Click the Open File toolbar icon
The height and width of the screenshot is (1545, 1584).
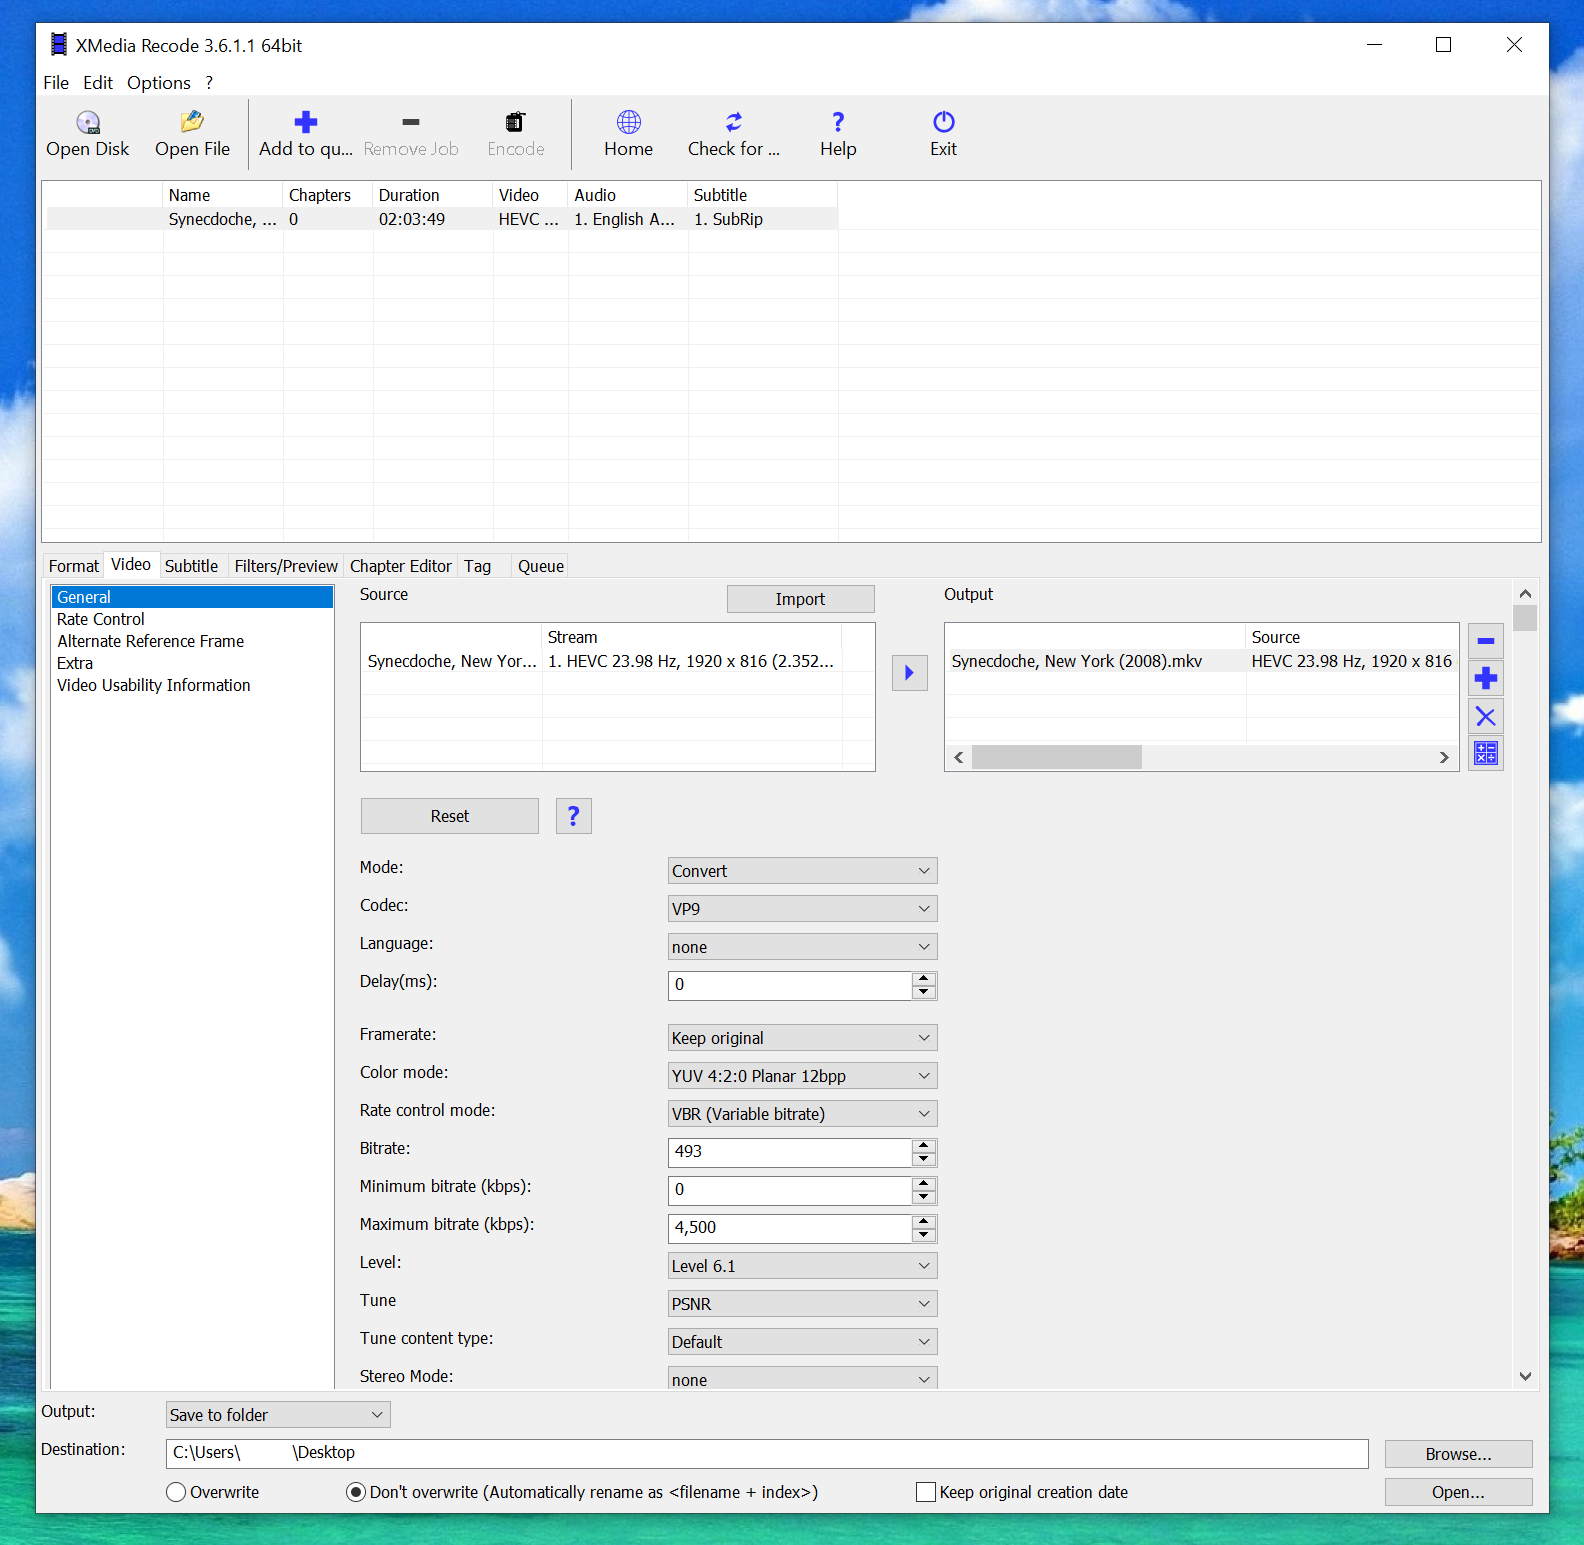(x=192, y=123)
